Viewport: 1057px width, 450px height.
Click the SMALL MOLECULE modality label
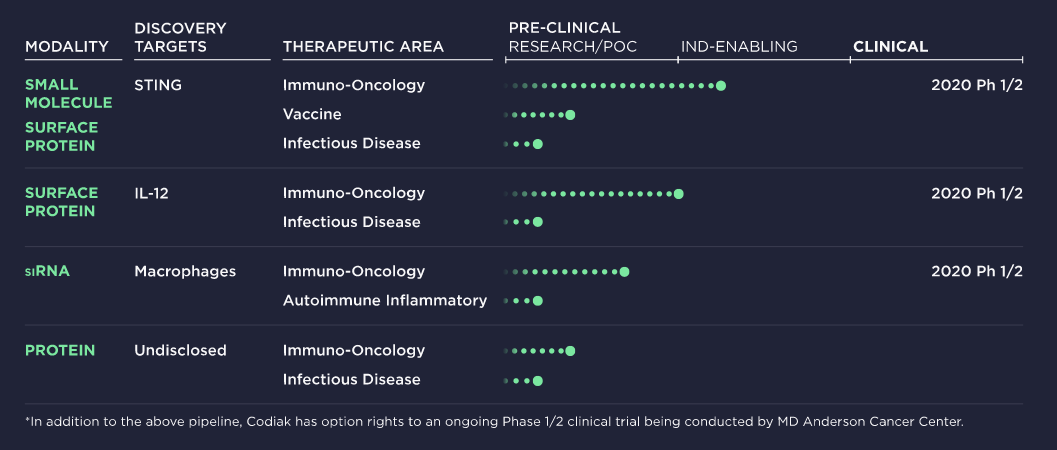tap(69, 94)
